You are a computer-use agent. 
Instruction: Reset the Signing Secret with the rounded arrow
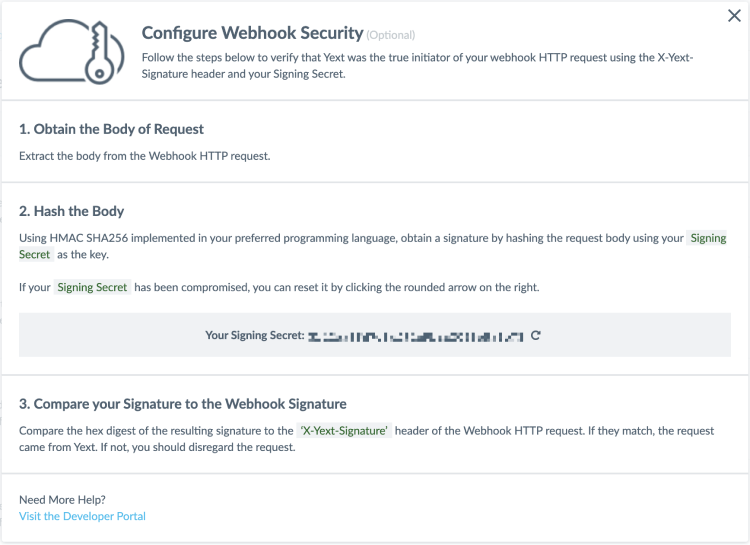[x=536, y=335]
